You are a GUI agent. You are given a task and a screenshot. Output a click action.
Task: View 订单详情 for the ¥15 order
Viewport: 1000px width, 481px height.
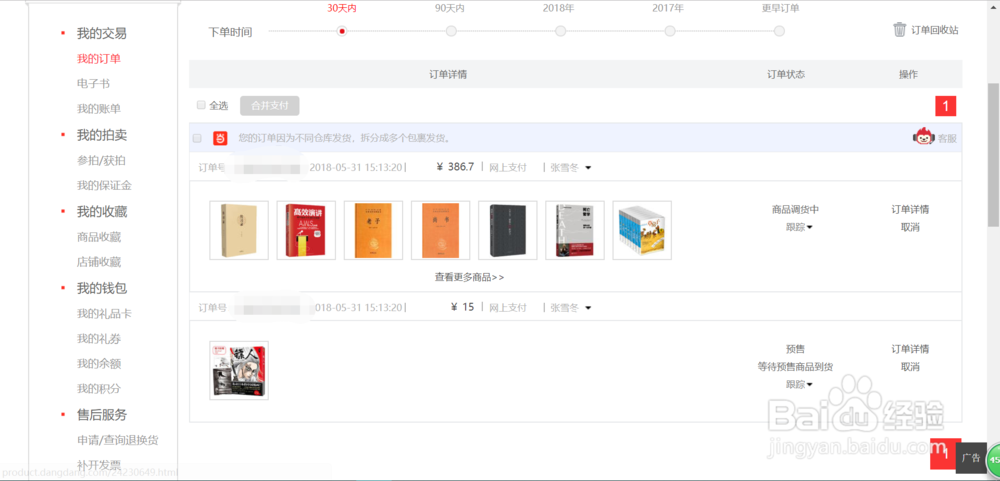[x=910, y=349]
